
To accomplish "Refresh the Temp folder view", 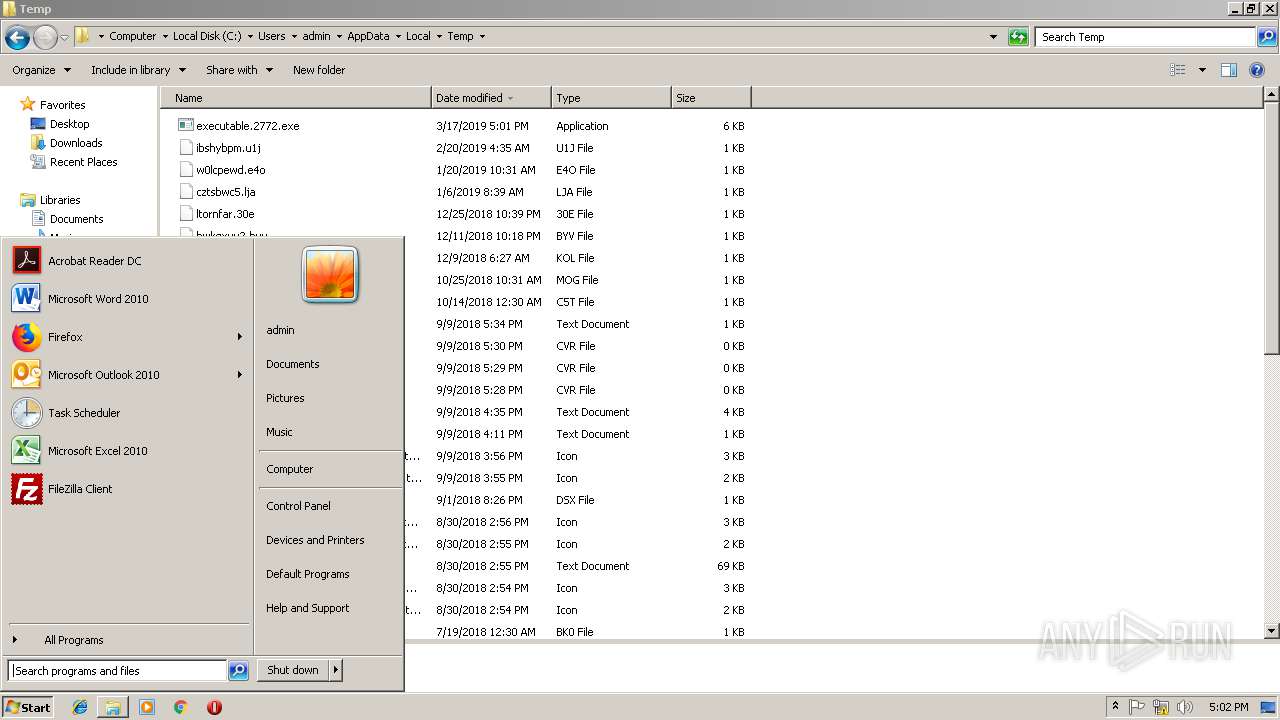I will click(x=1018, y=37).
